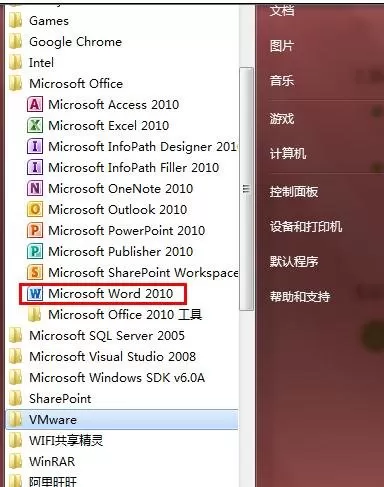
Task: Expand the Intel program group
Action: [x=41, y=63]
